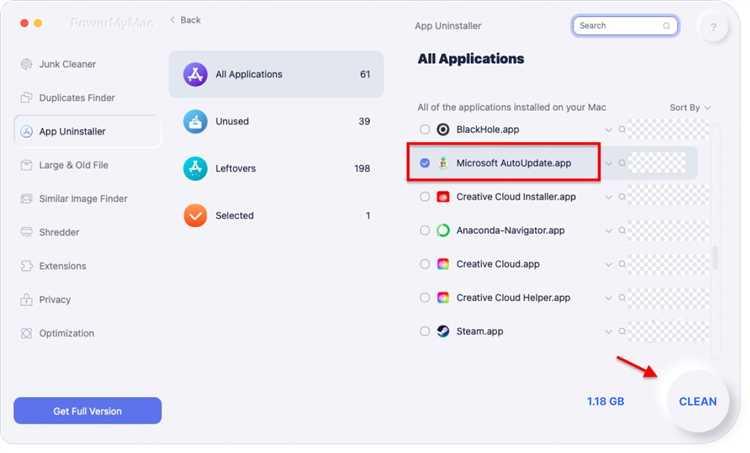
Task: Click the Anaconda-Navigator.app green ring icon
Action: [443, 231]
